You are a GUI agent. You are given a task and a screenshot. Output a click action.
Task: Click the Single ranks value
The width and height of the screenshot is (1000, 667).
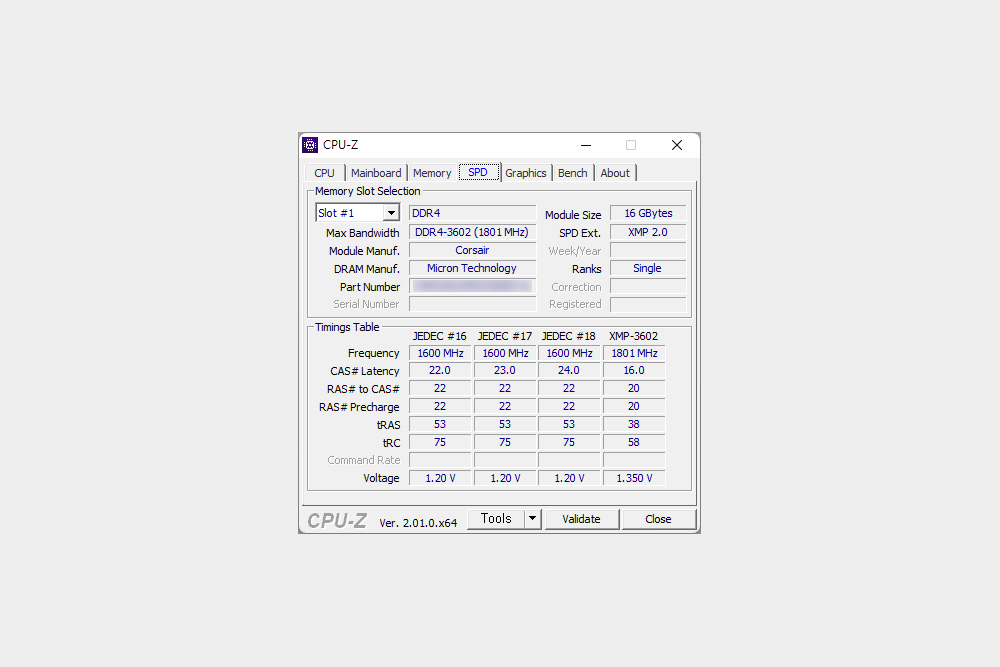point(648,268)
